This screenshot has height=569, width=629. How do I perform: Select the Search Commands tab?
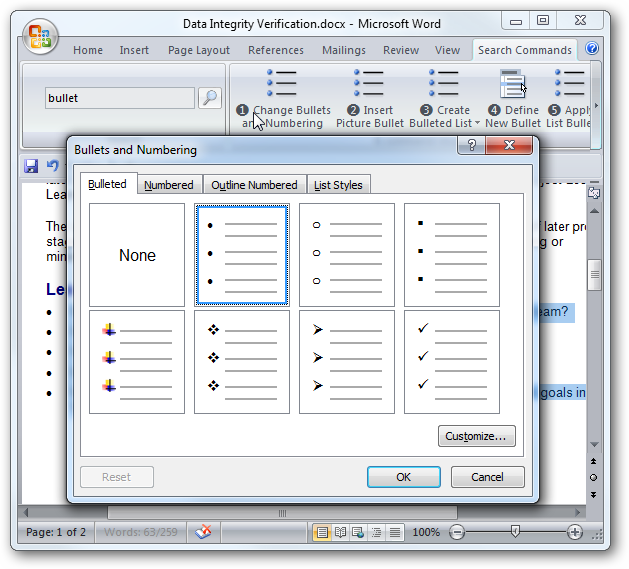click(525, 50)
